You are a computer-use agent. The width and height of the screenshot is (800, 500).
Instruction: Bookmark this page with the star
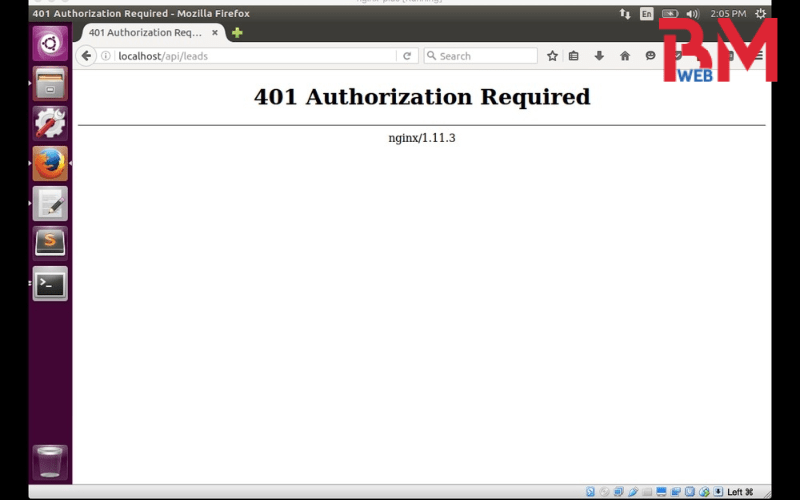552,56
